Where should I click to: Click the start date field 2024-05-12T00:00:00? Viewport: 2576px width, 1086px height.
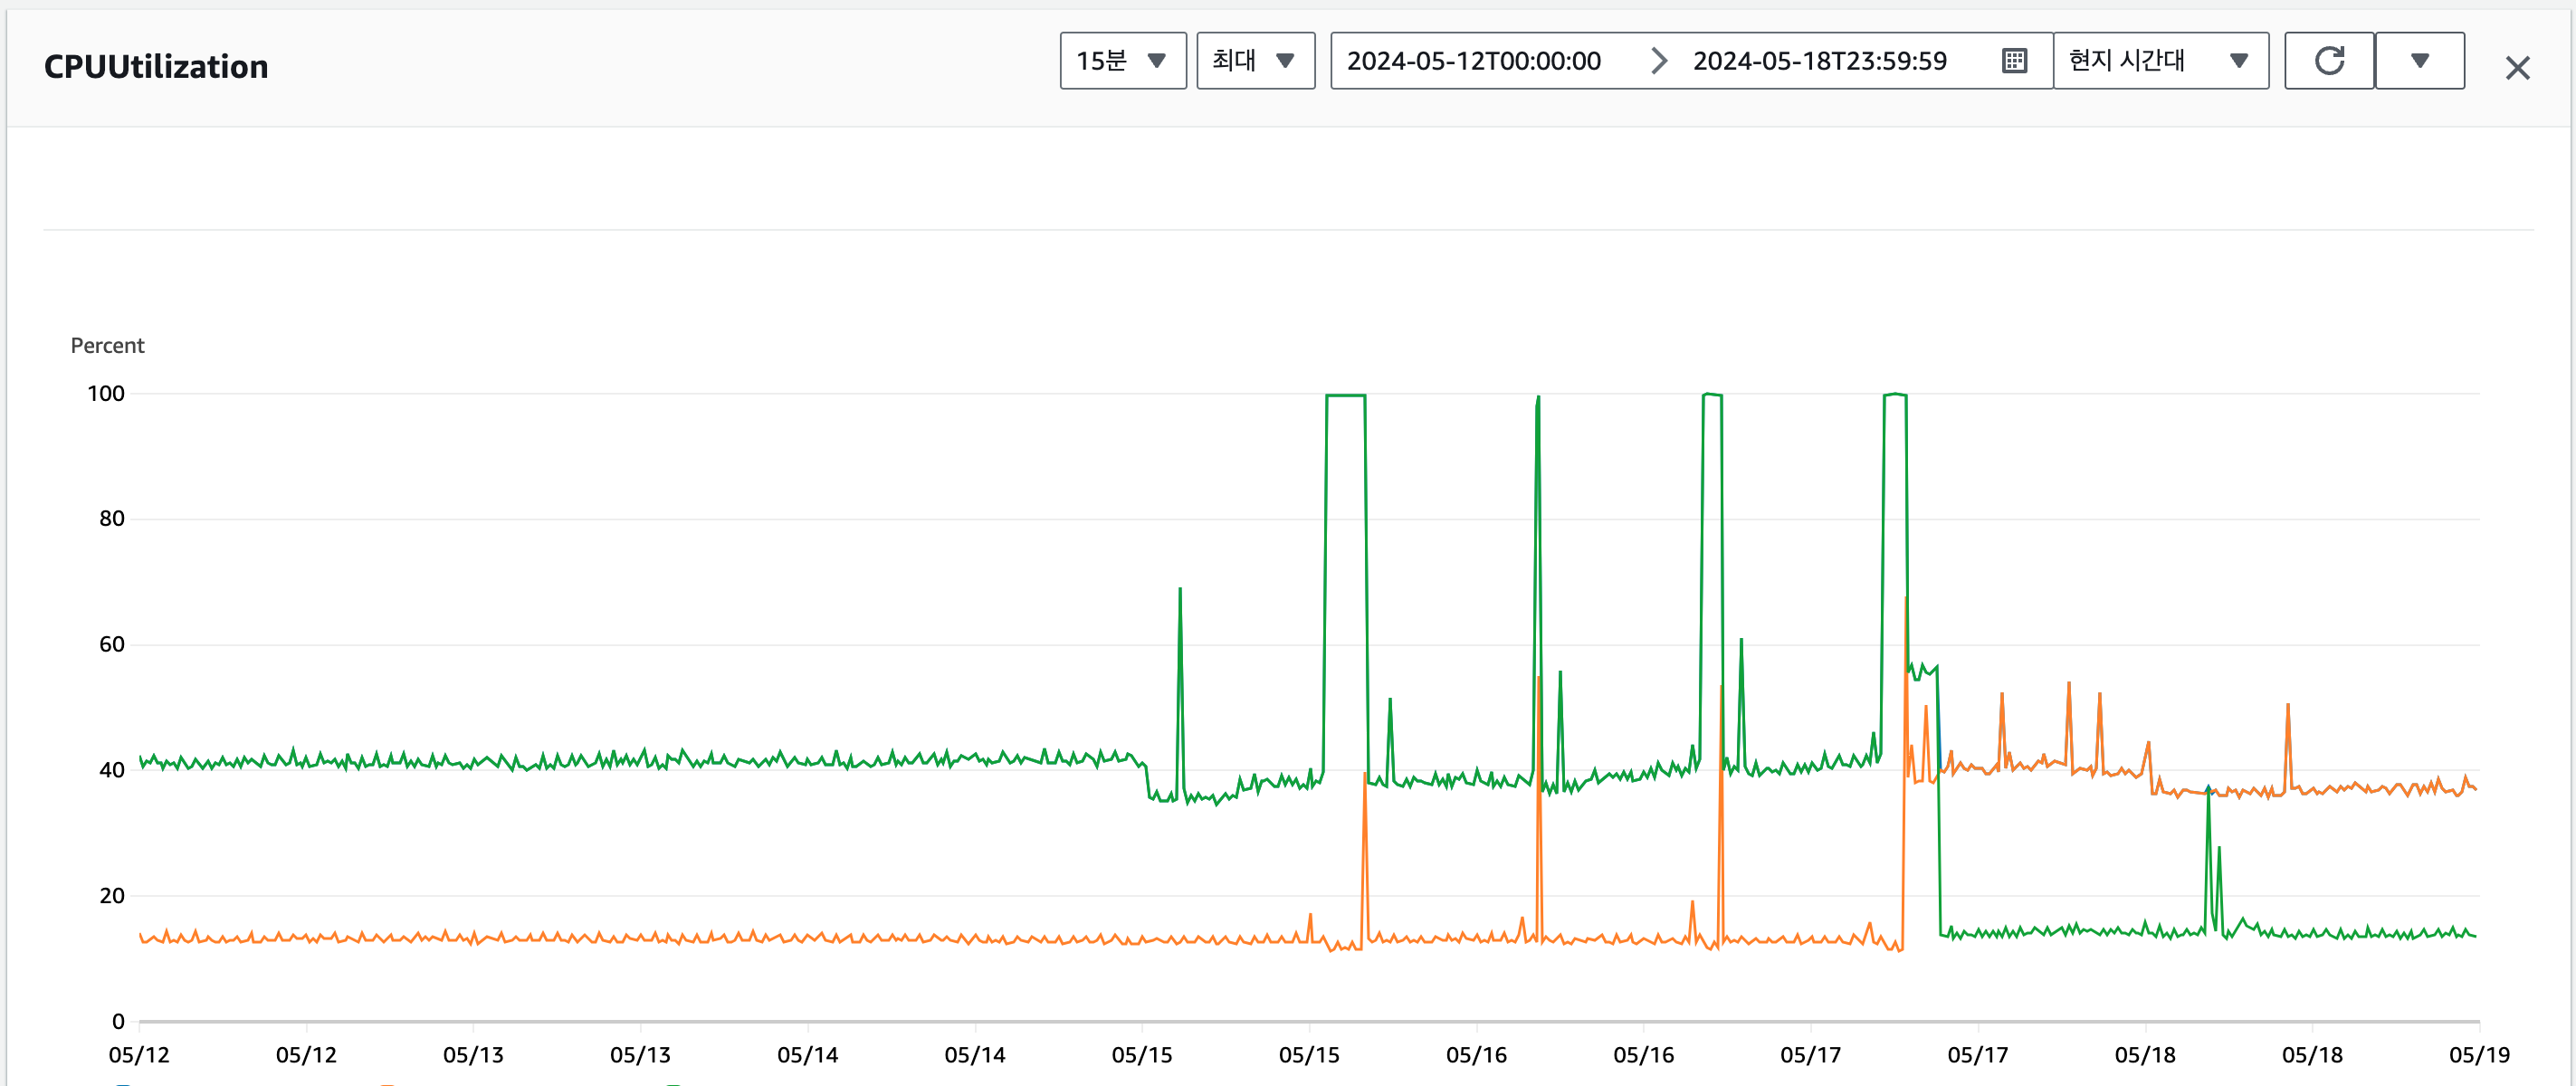tap(1473, 61)
